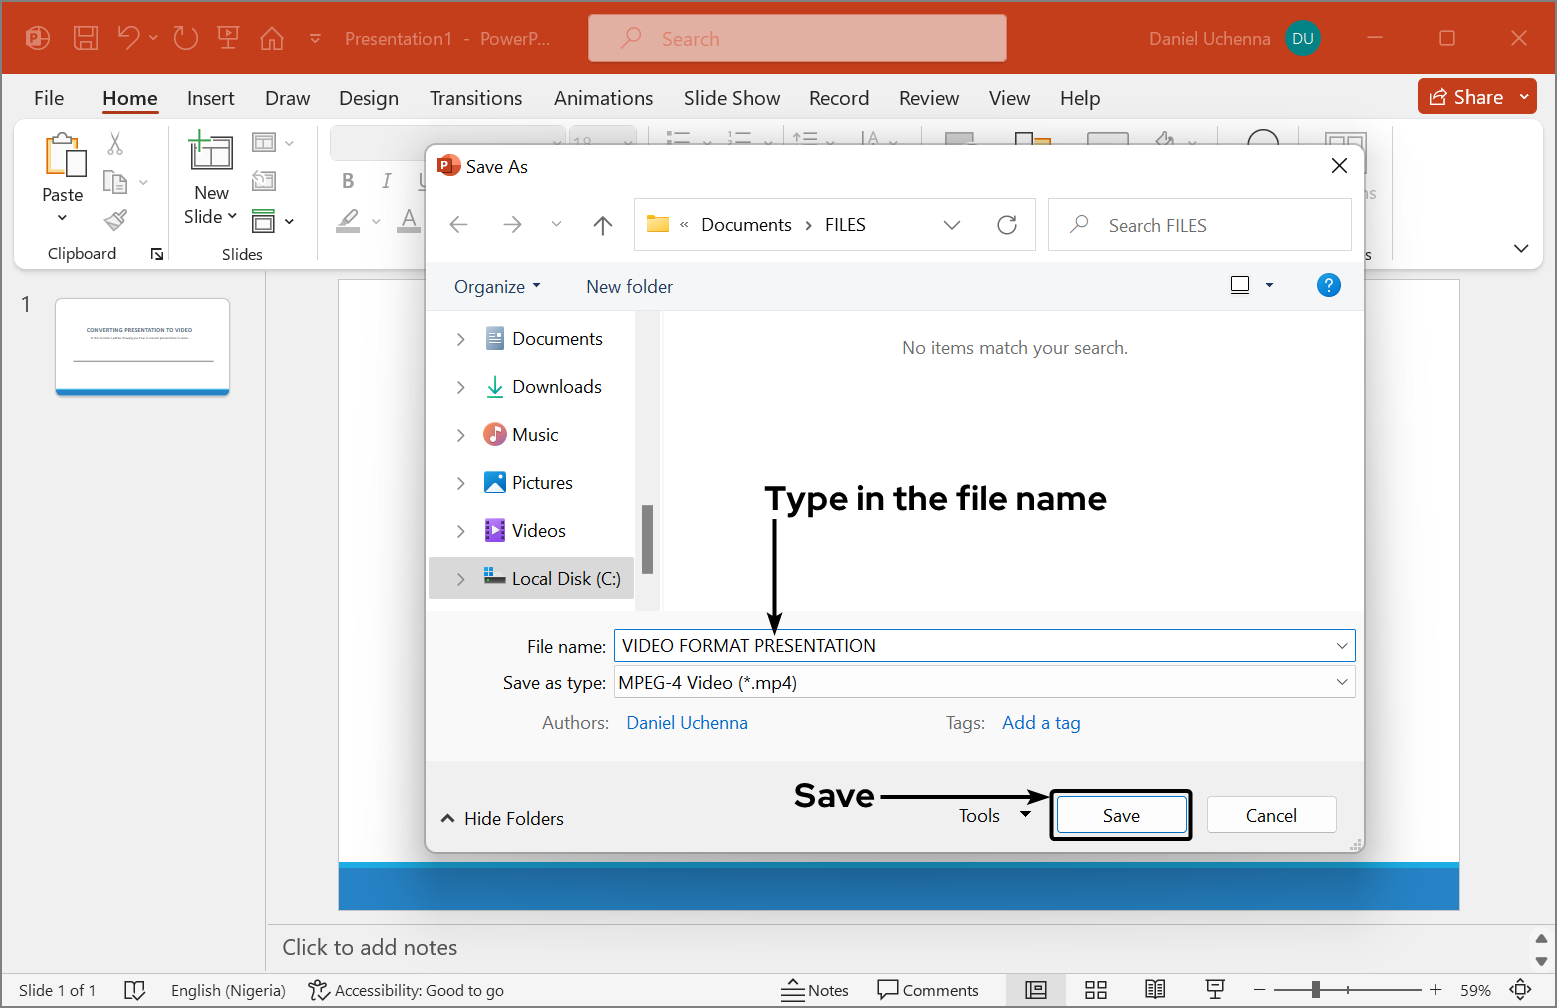1557x1008 pixels.
Task: Open the Clipboard dialog launcher icon
Action: [x=157, y=254]
